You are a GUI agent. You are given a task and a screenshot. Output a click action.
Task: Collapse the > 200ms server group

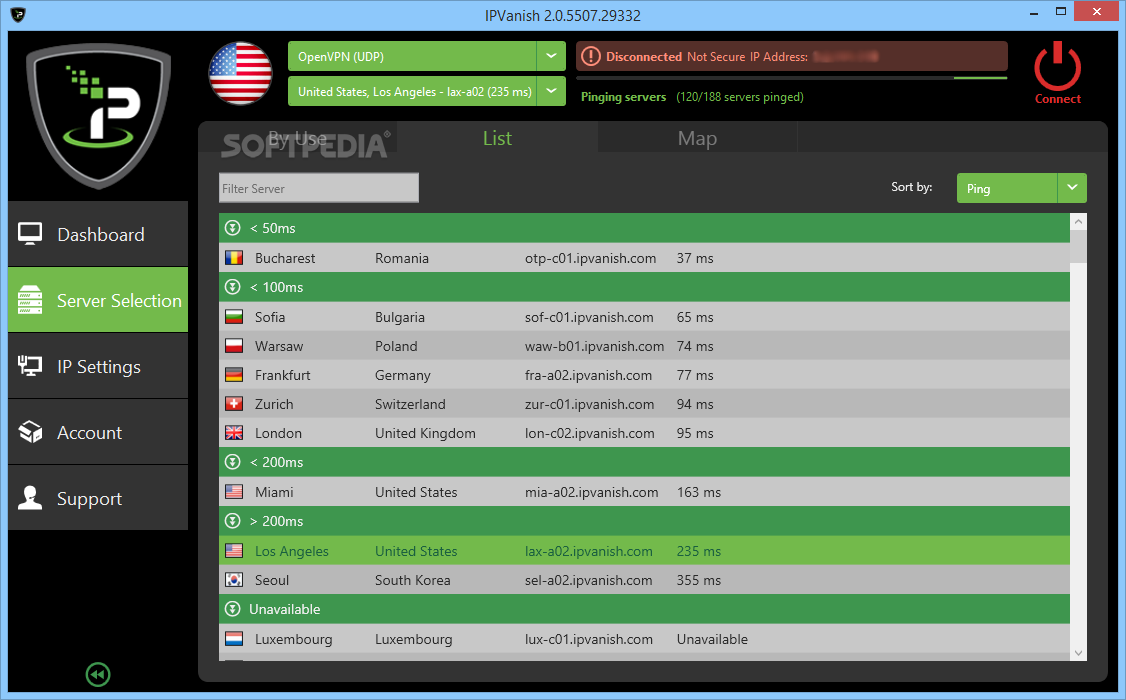(233, 521)
